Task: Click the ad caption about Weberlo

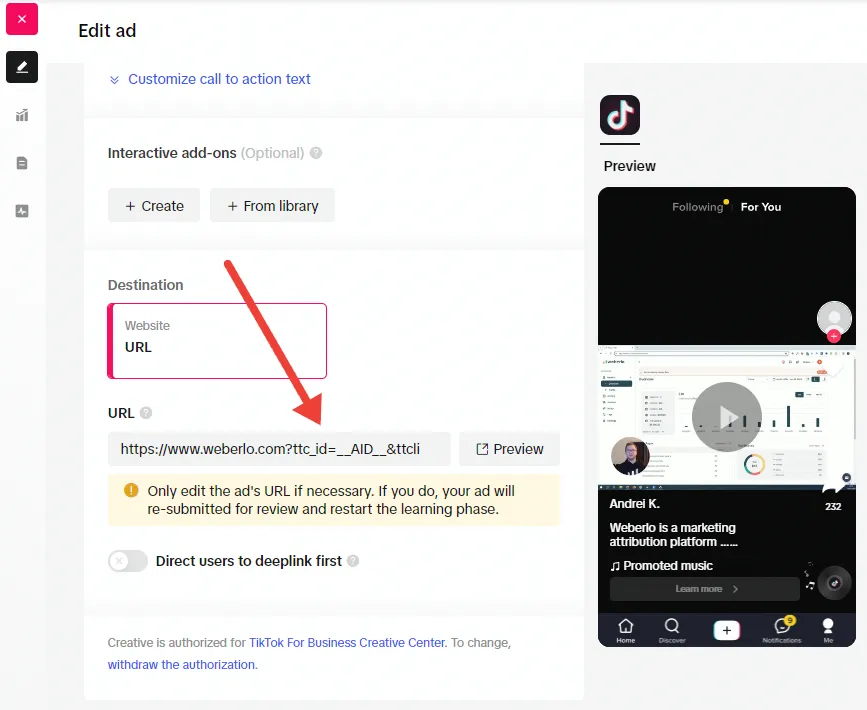Action: click(673, 535)
